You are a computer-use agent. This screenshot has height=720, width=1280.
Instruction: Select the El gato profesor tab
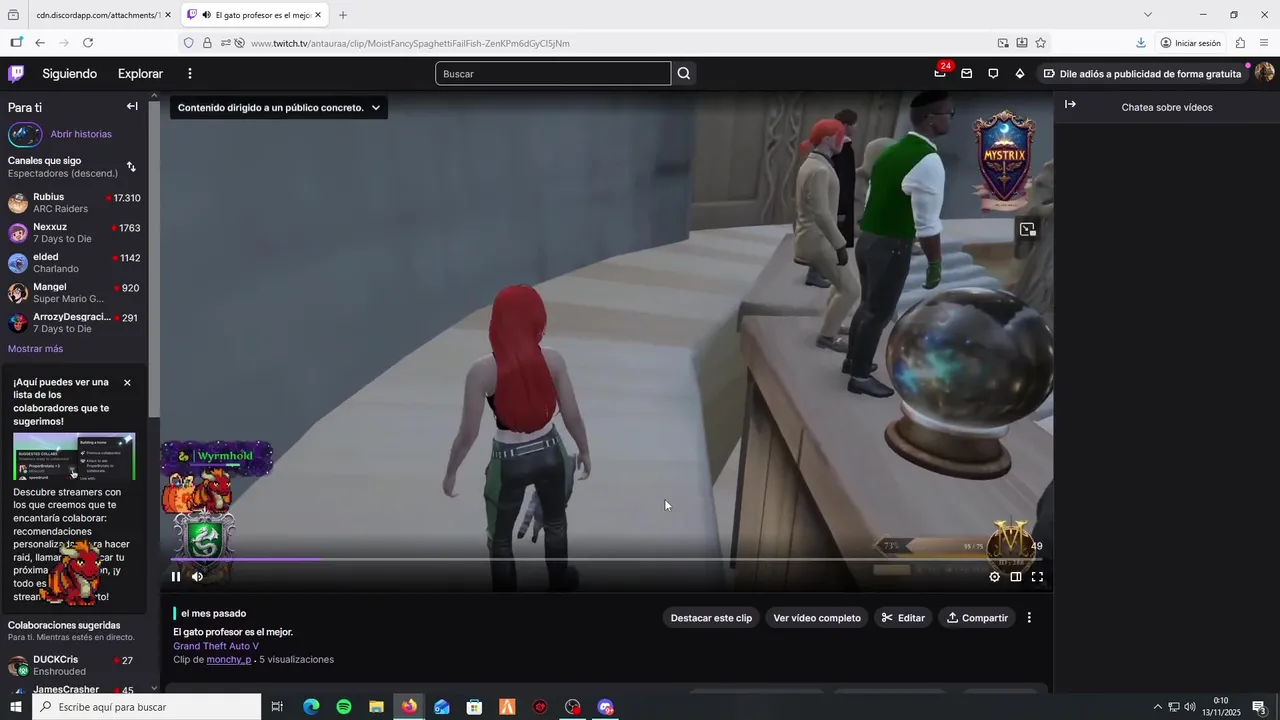pyautogui.click(x=255, y=15)
